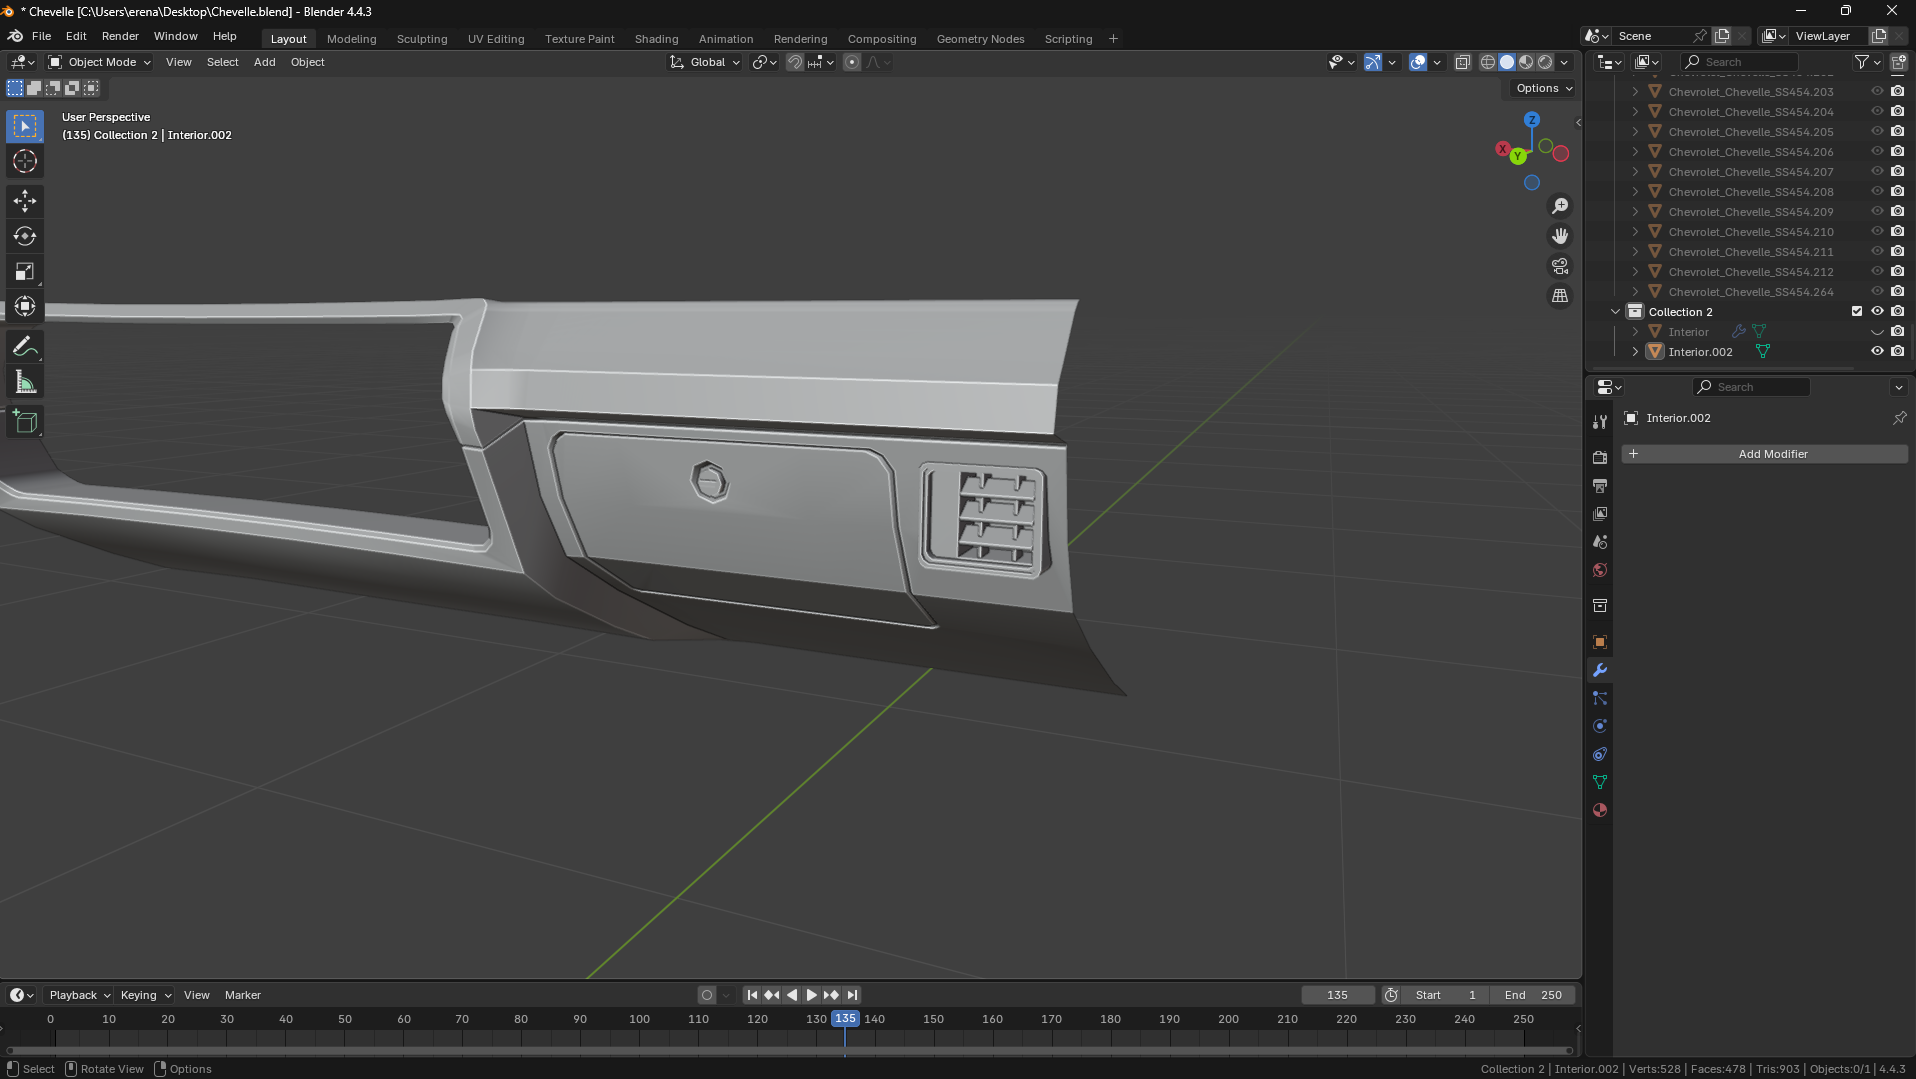Open the Object Mode dropdown
This screenshot has height=1079, width=1916.
(x=100, y=62)
